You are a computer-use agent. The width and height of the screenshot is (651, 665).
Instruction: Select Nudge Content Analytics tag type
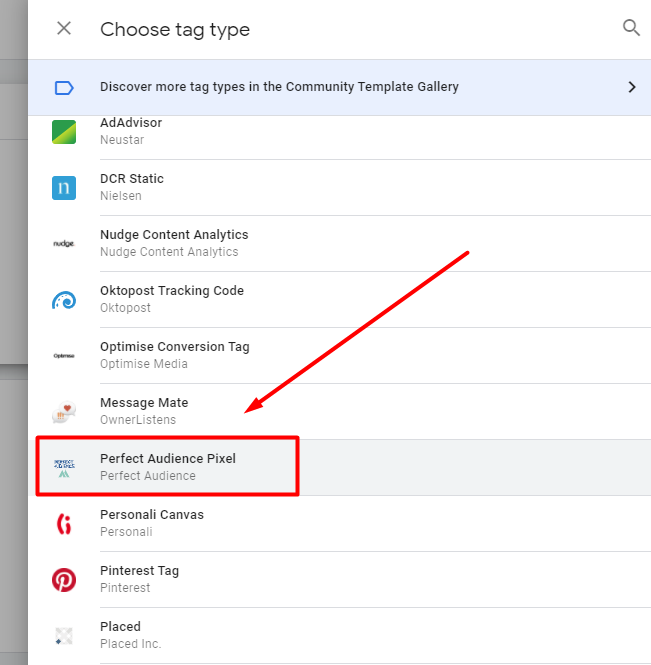[339, 243]
